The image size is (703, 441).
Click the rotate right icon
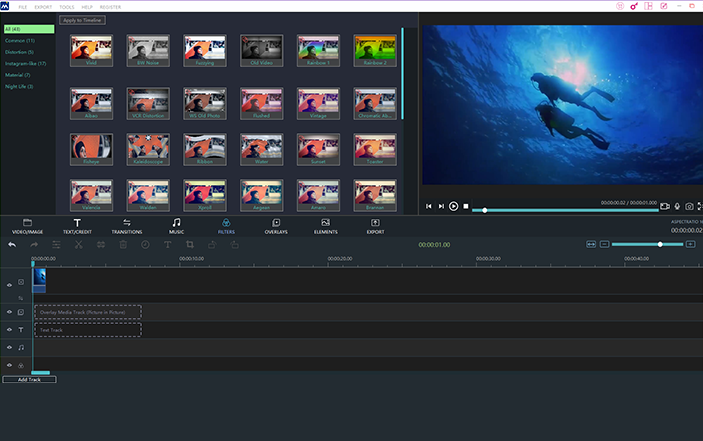pos(234,245)
